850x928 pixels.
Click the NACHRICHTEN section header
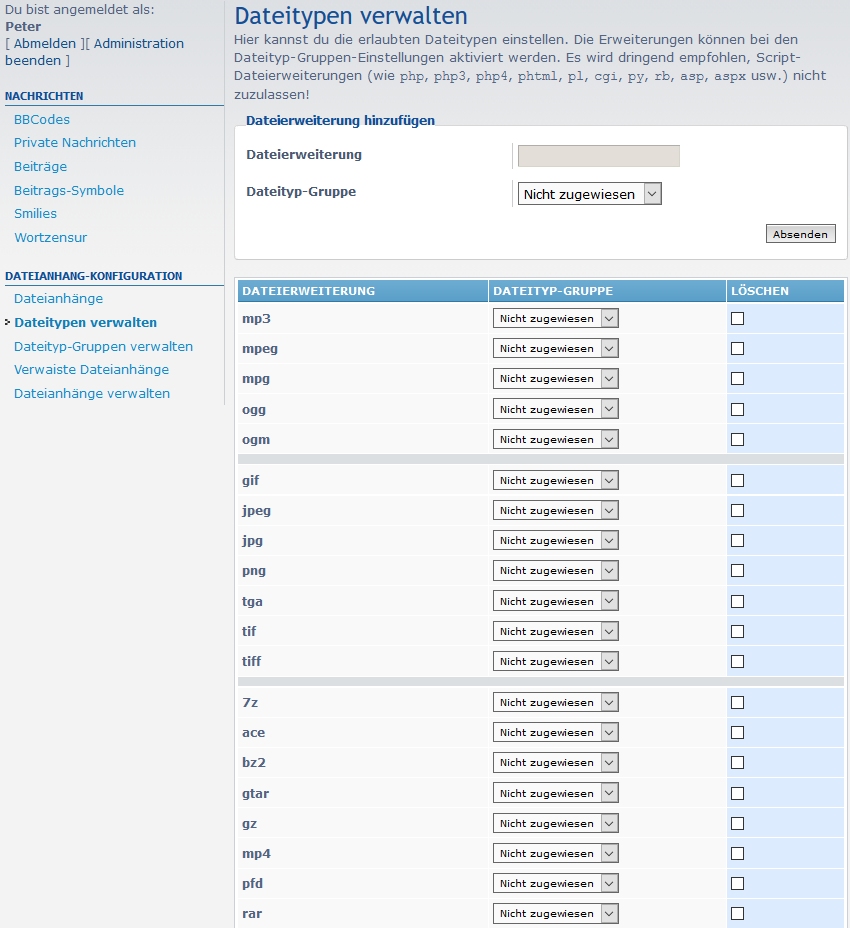click(x=44, y=96)
